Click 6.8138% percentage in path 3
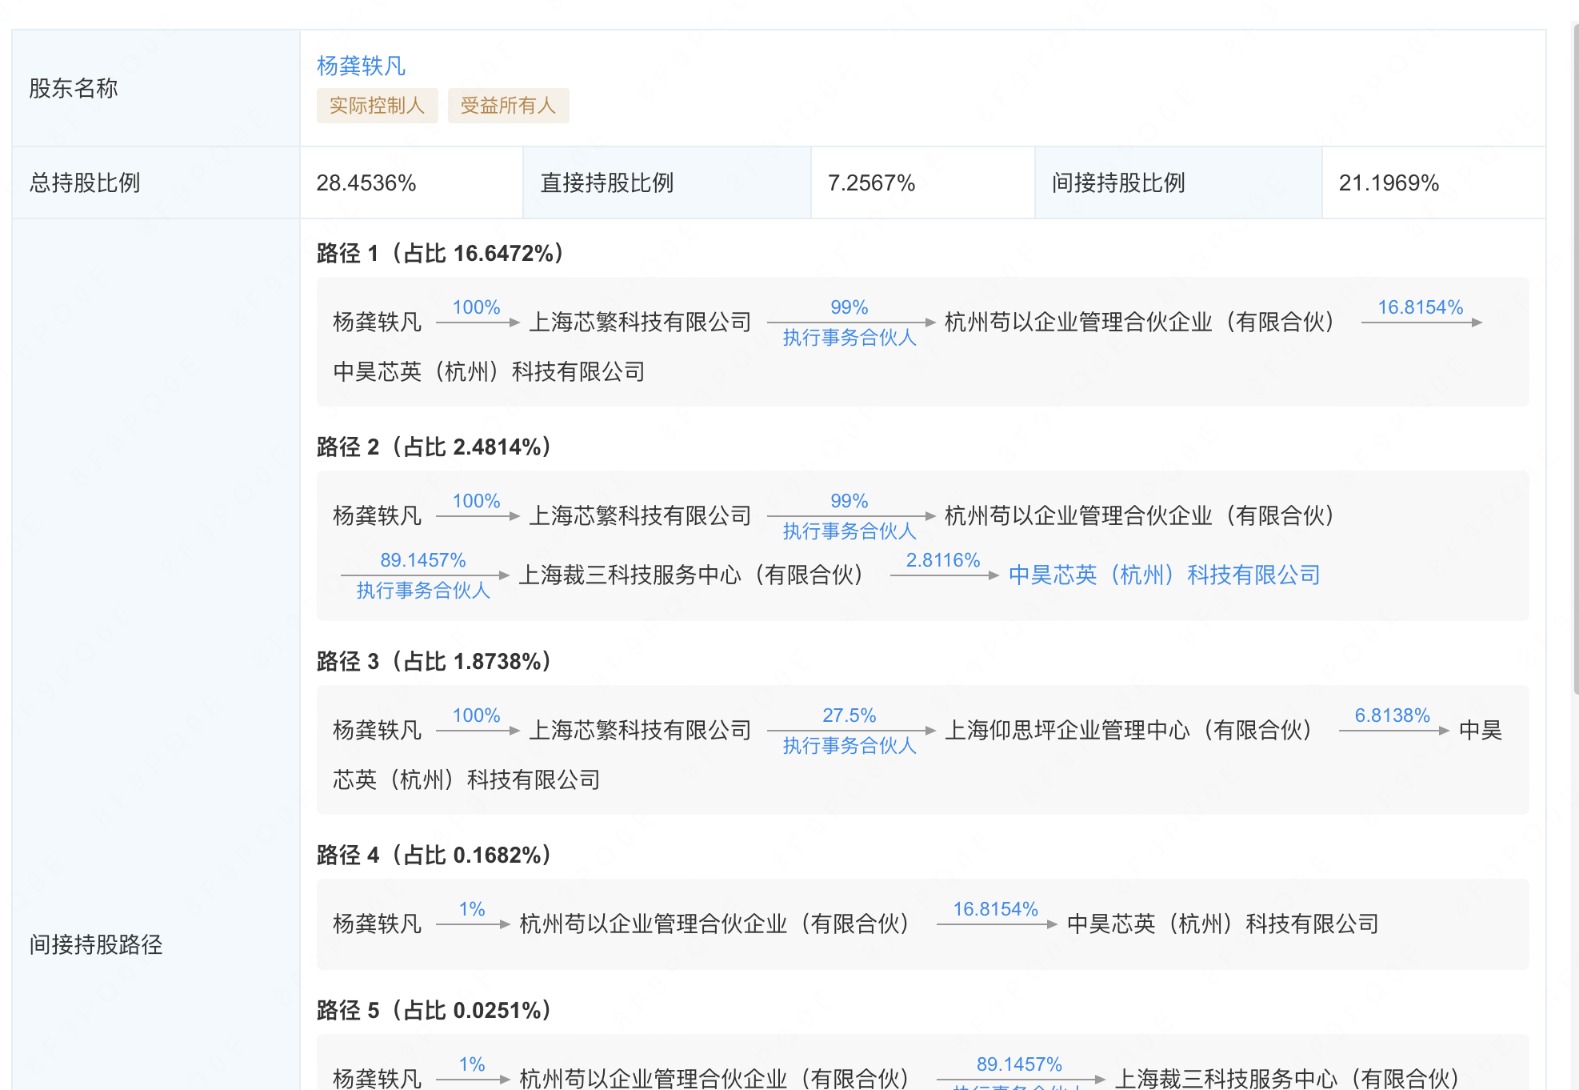 pyautogui.click(x=1392, y=715)
